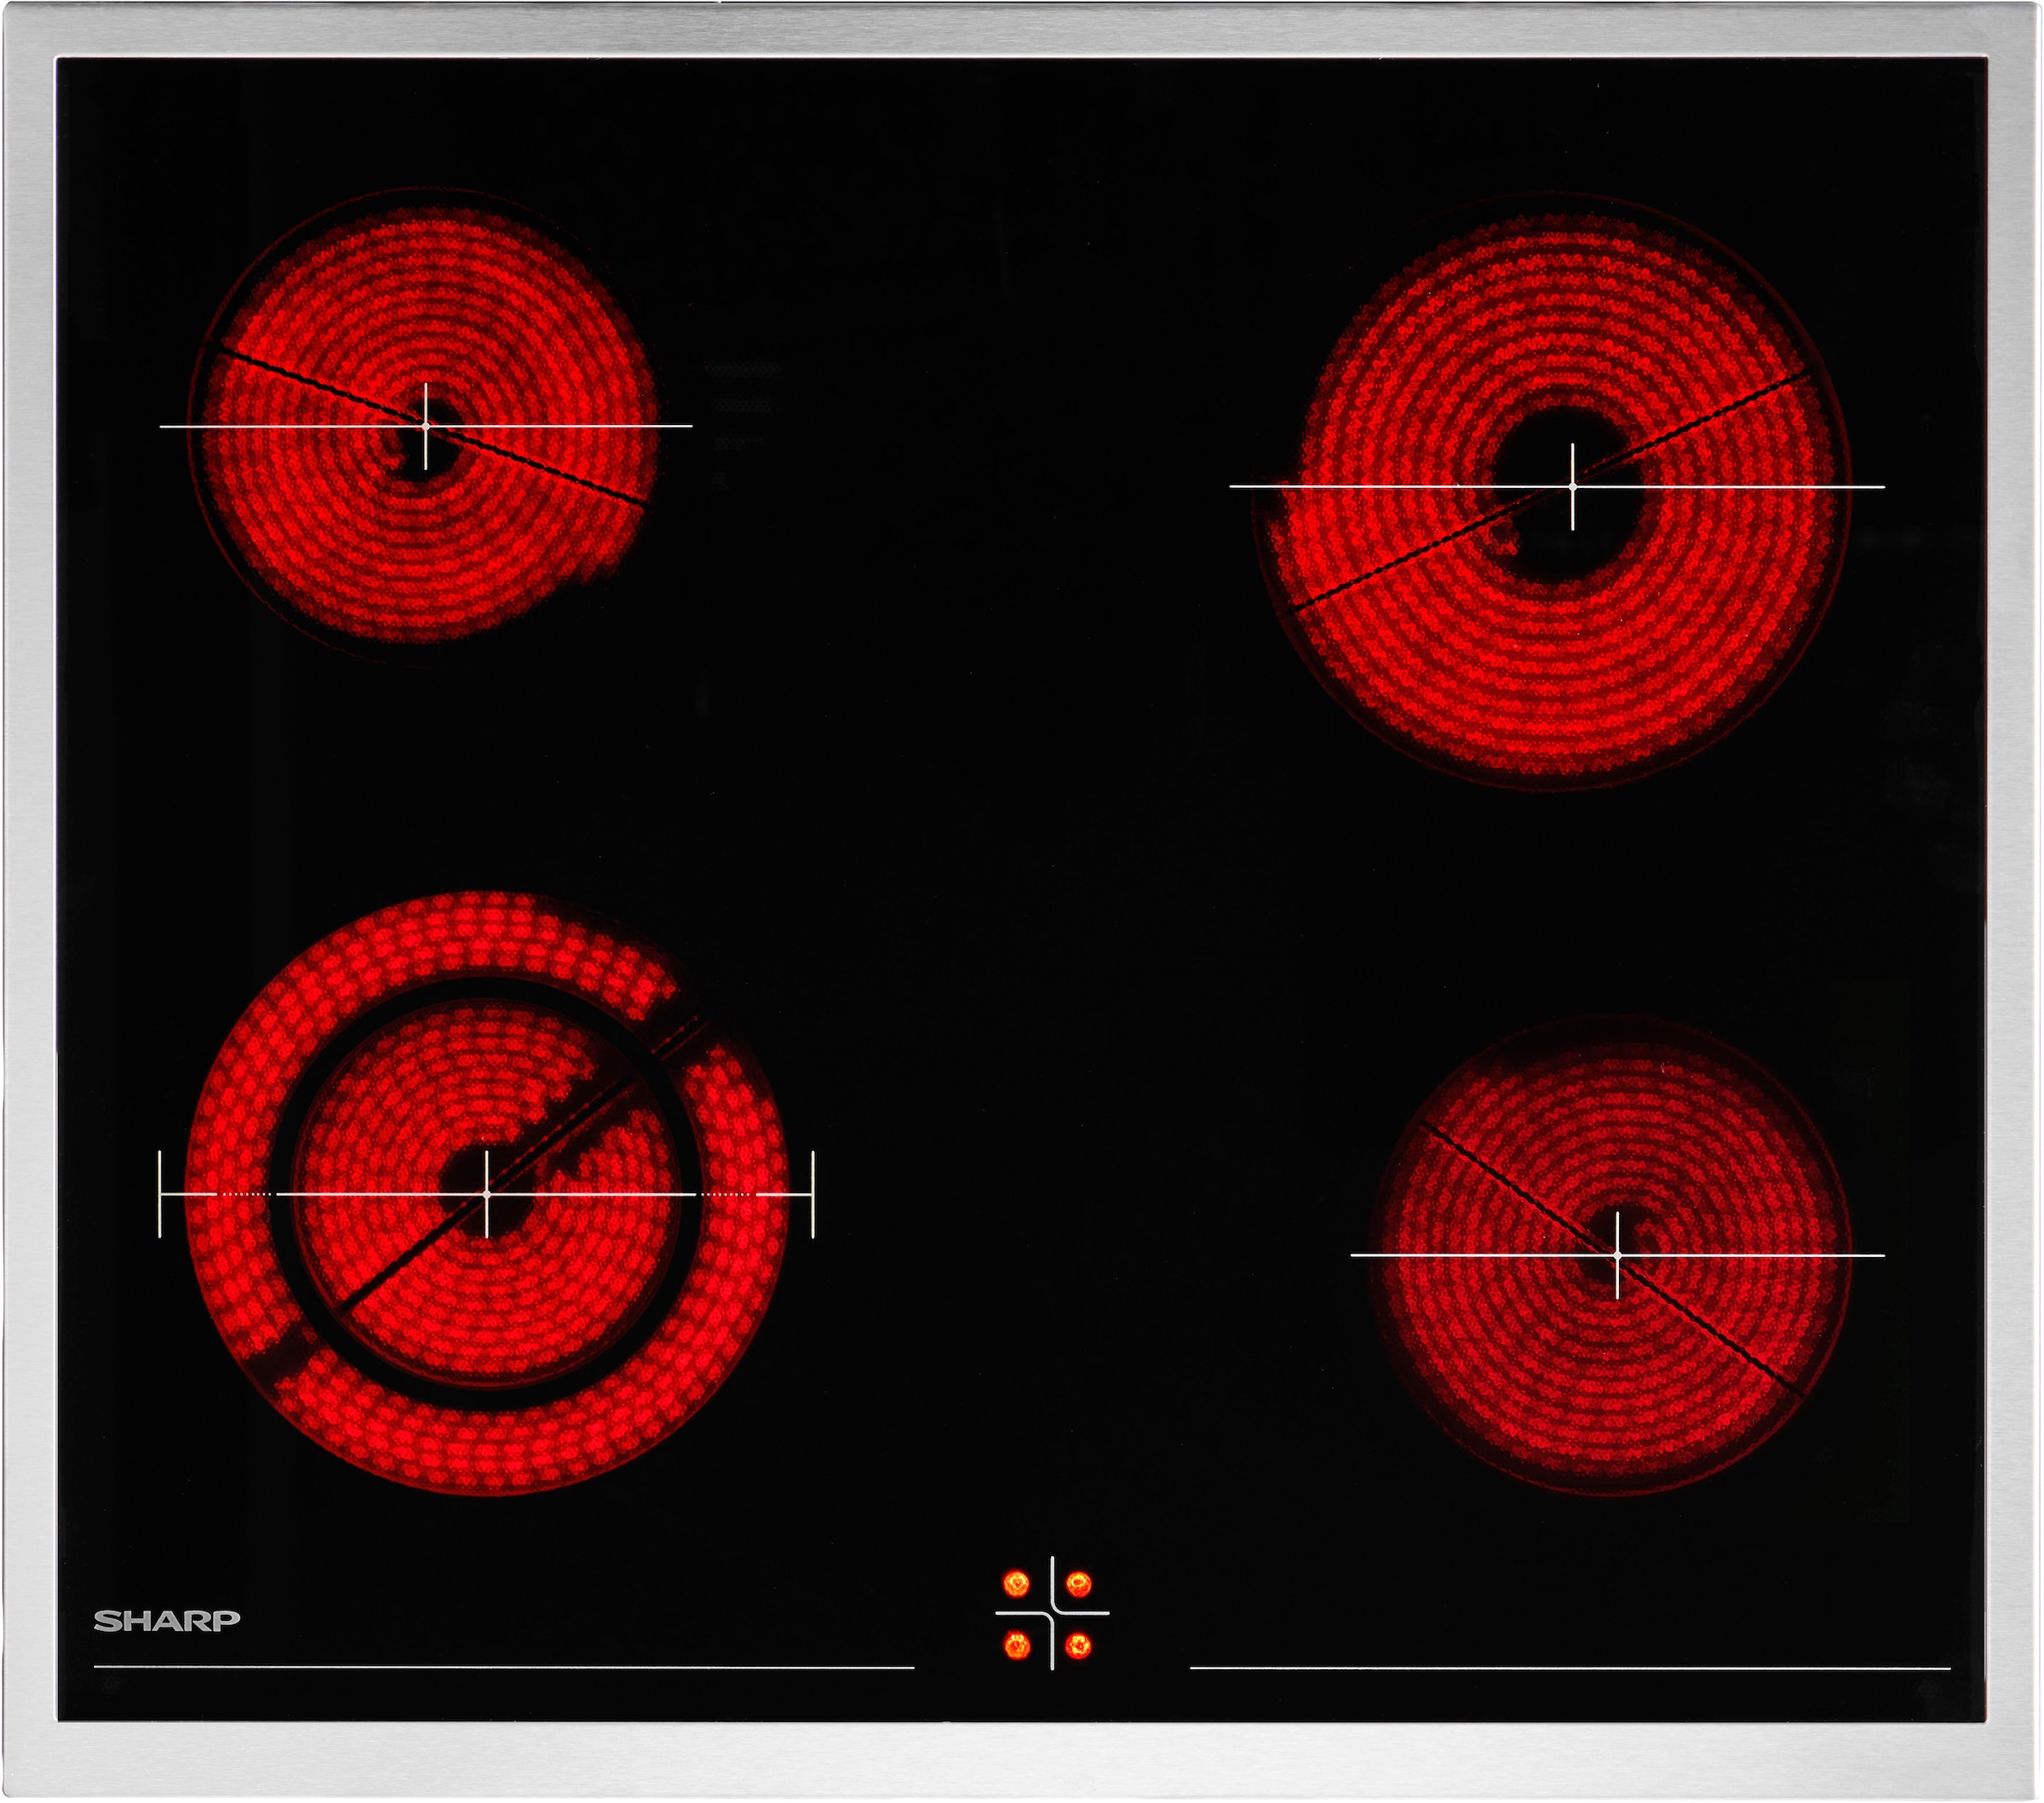Click the white line below the SHARP logo

pyautogui.click(x=504, y=1667)
